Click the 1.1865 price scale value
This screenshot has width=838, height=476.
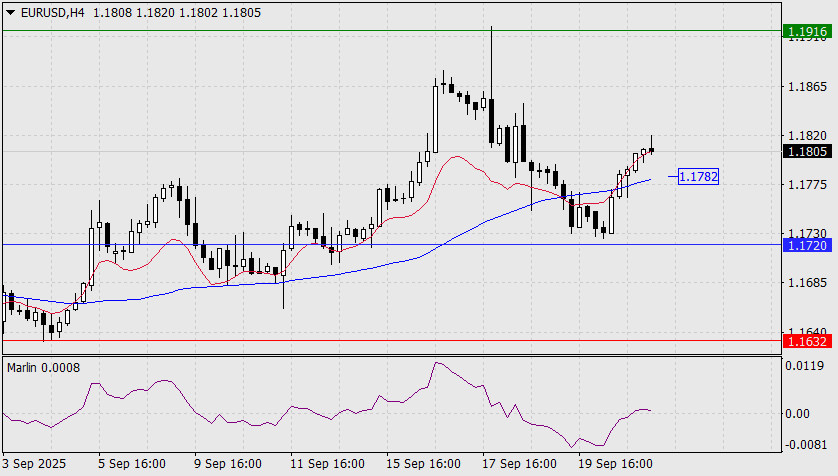tap(807, 87)
